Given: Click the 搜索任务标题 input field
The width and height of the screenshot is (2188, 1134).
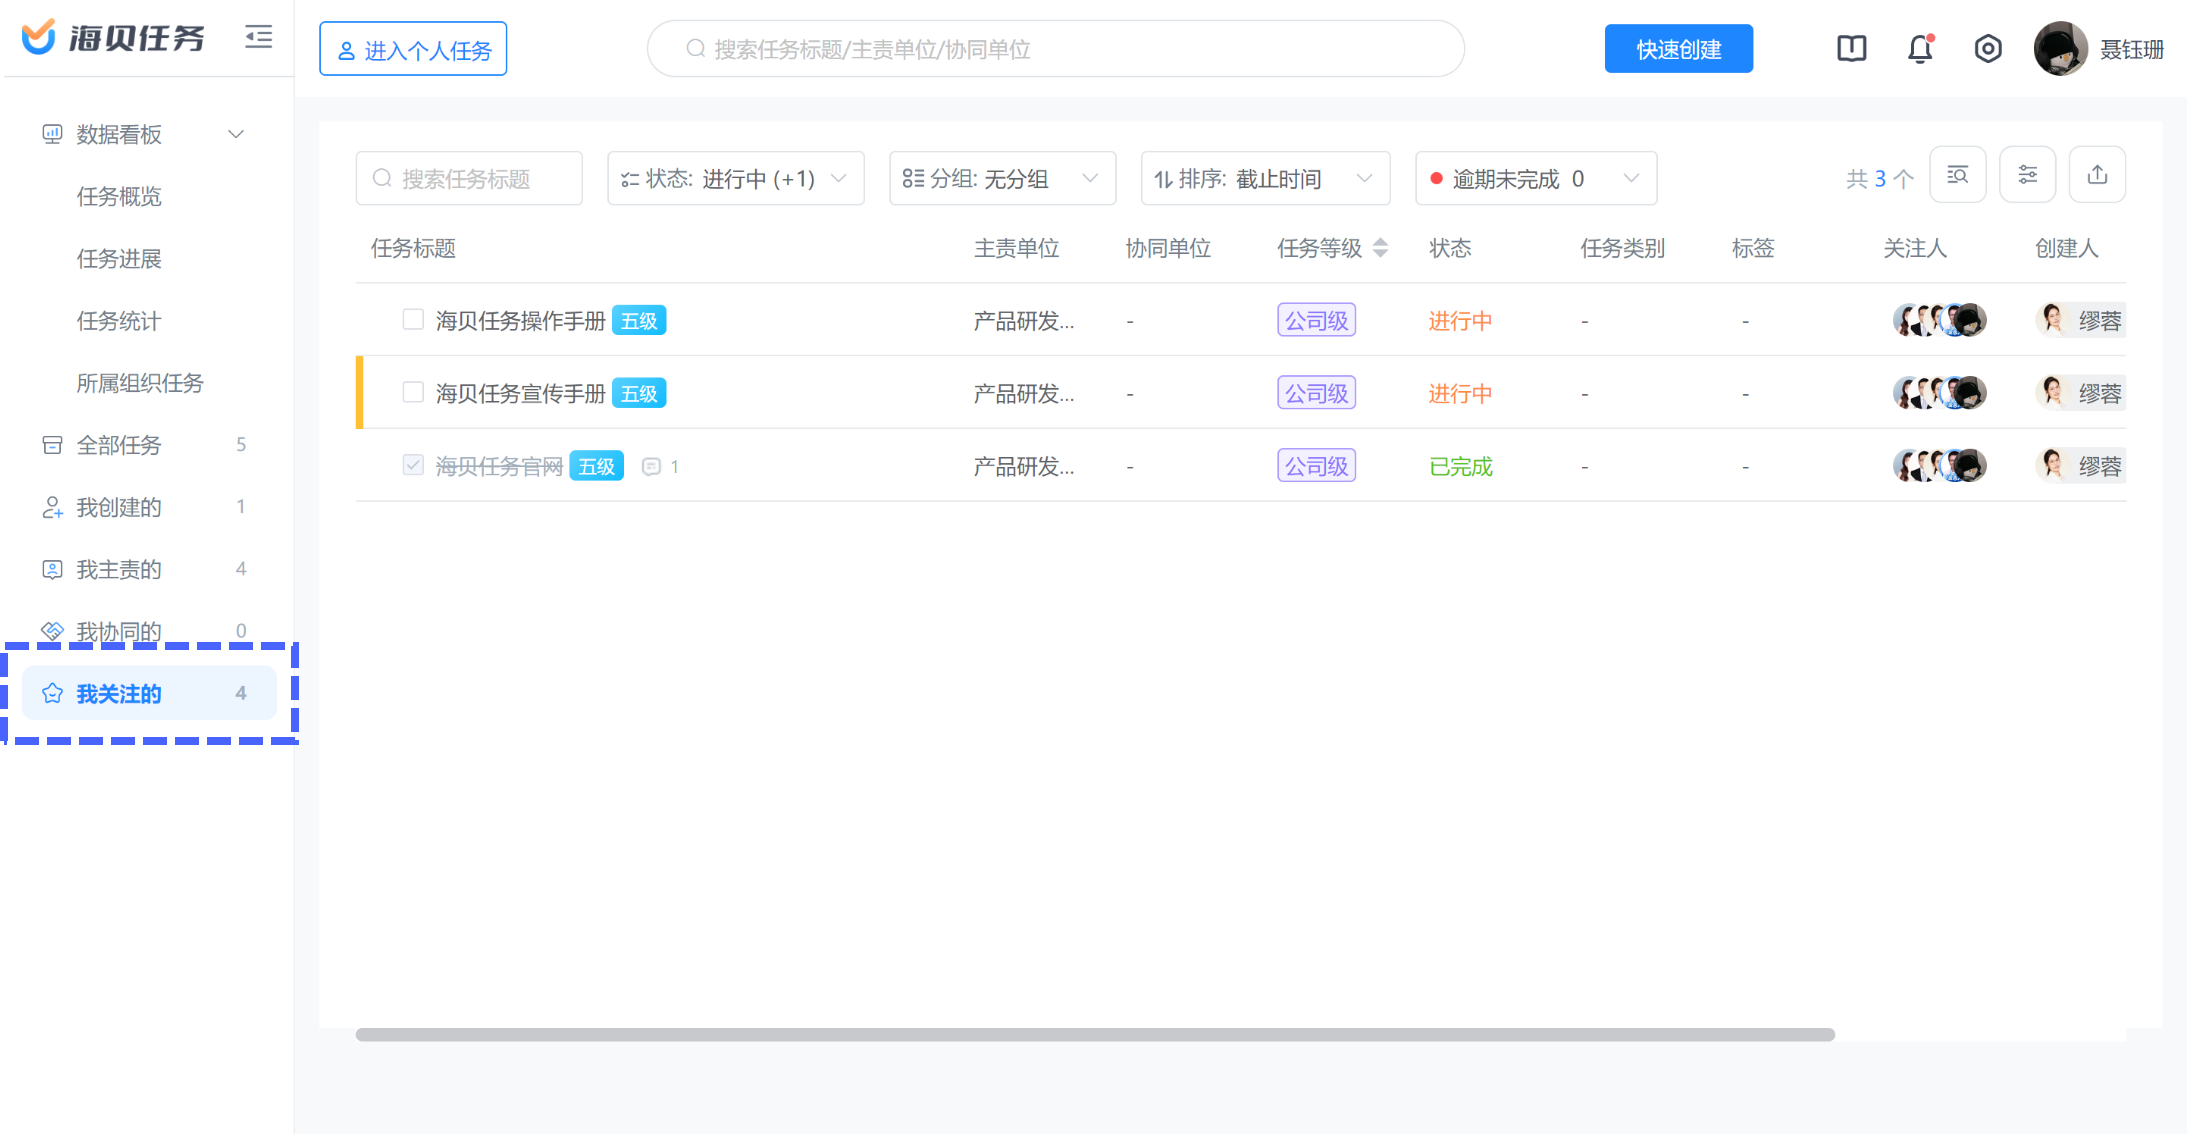Looking at the screenshot, I should [469, 178].
